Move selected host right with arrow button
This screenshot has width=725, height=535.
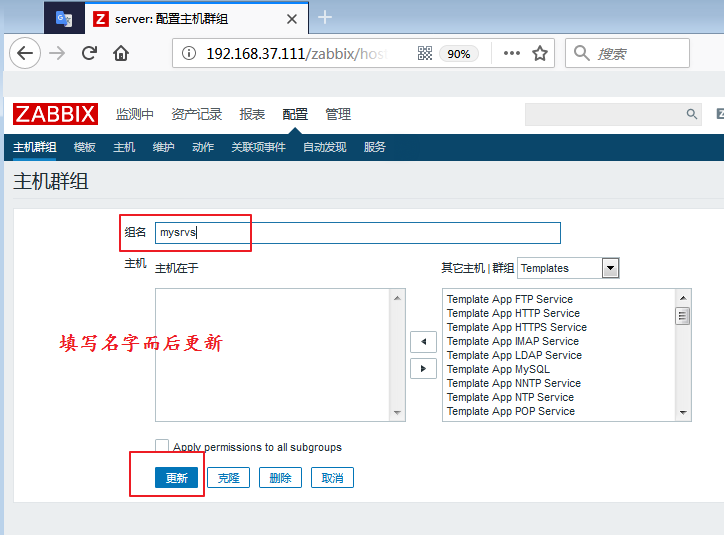coord(423,368)
